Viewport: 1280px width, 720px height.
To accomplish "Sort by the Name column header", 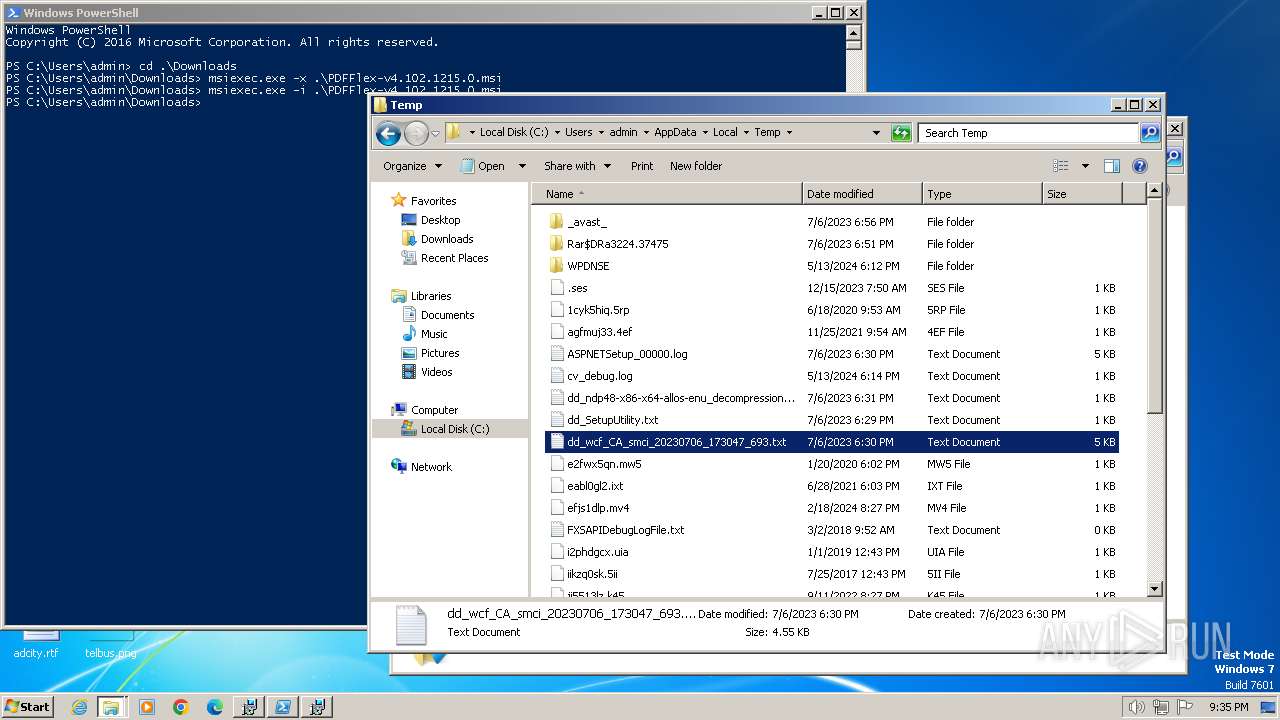I will pyautogui.click(x=667, y=194).
